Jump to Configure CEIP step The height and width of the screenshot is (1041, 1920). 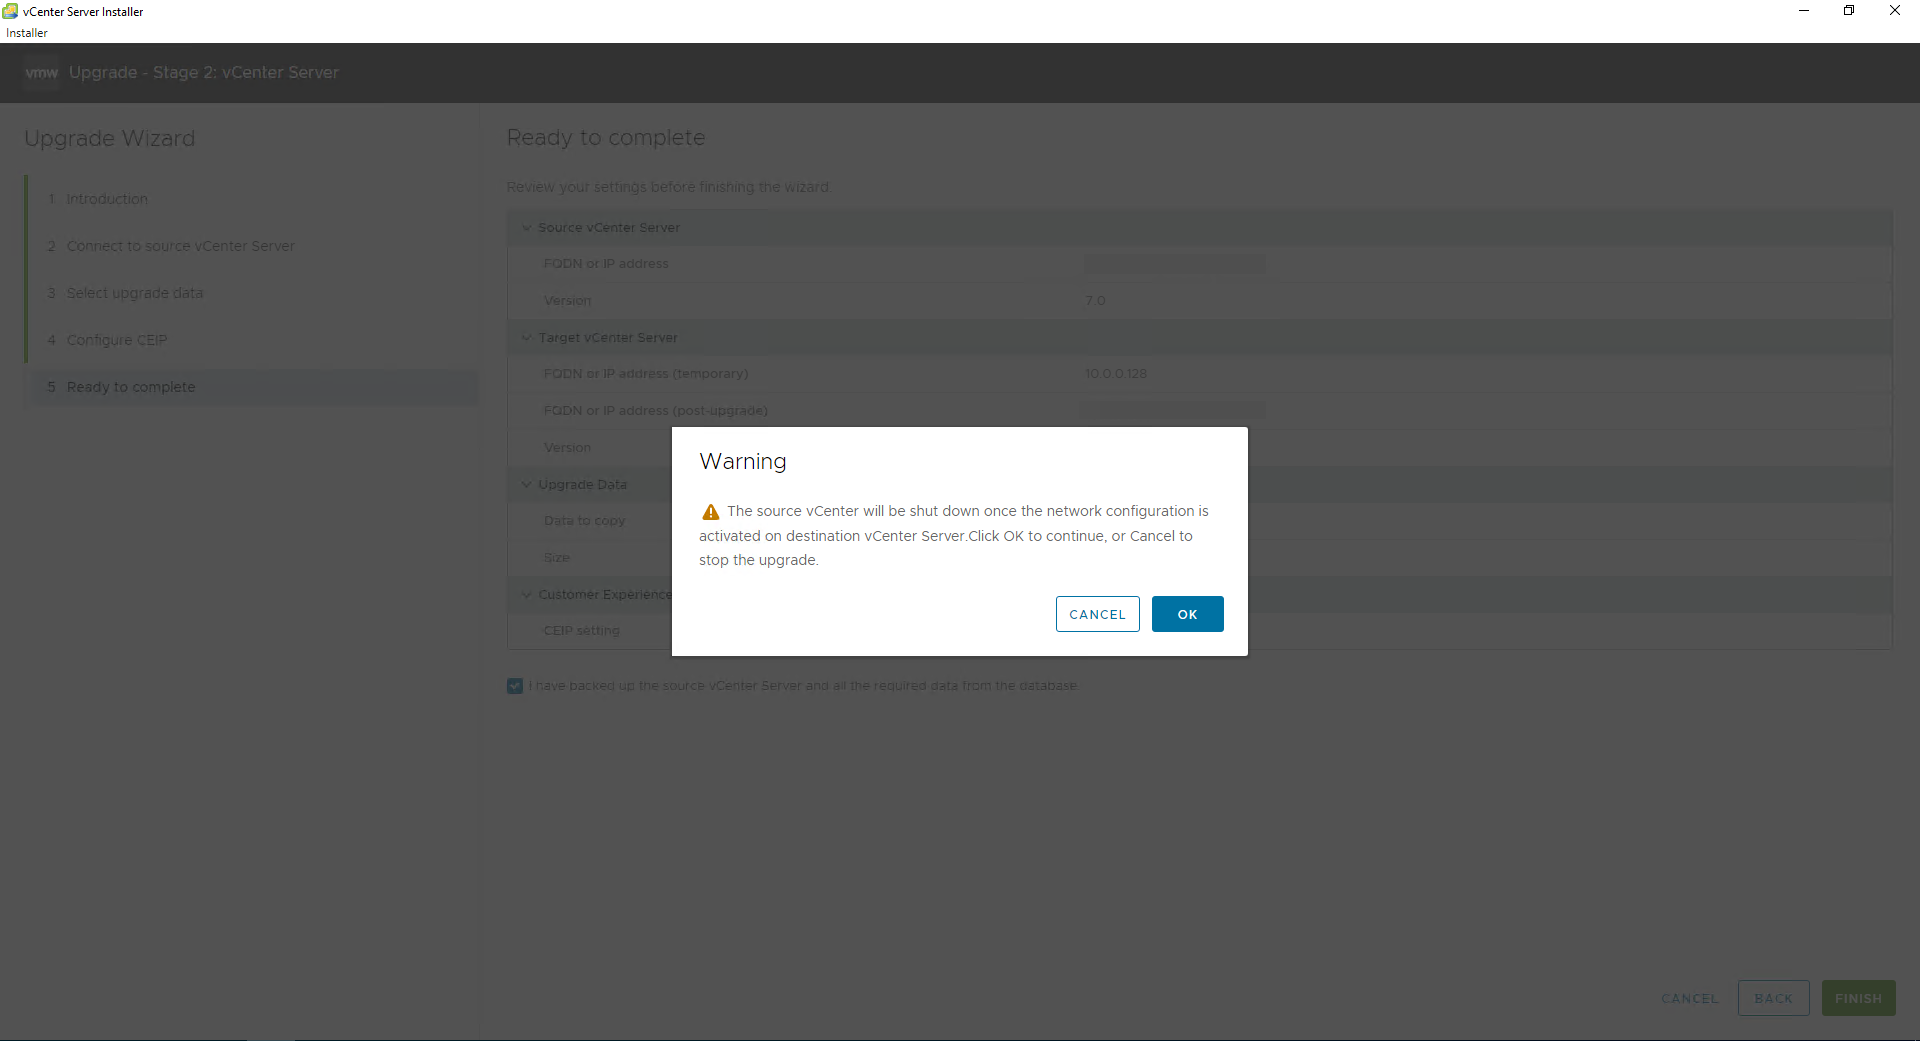(x=117, y=340)
